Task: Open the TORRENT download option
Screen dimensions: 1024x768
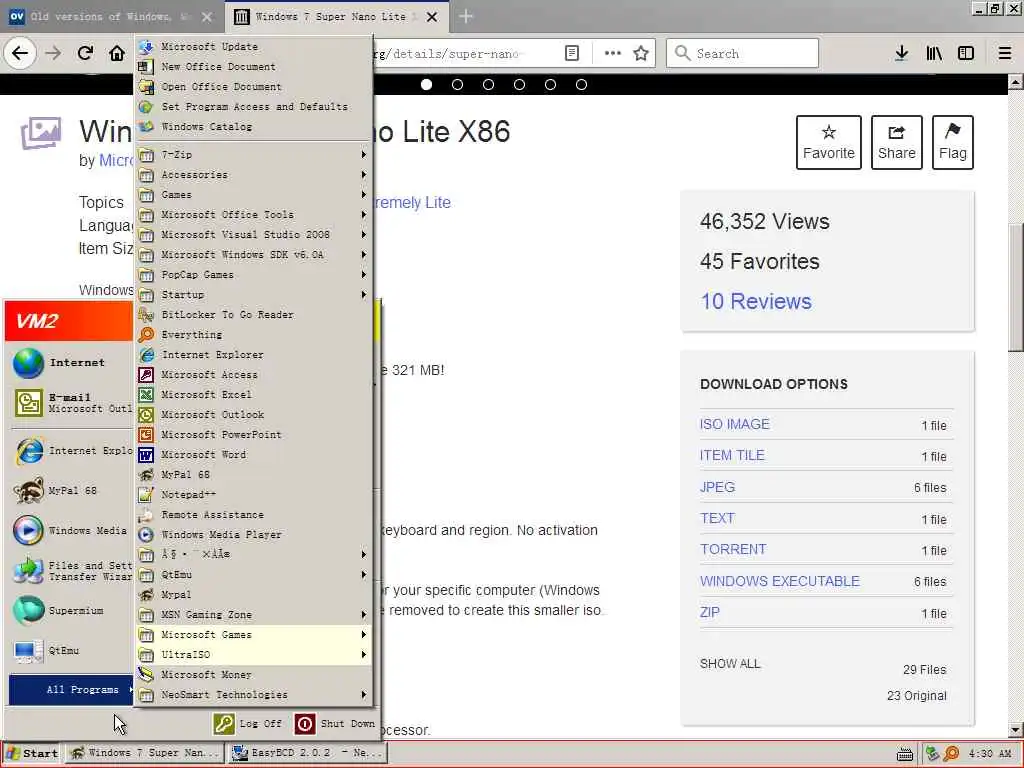Action: pos(733,549)
